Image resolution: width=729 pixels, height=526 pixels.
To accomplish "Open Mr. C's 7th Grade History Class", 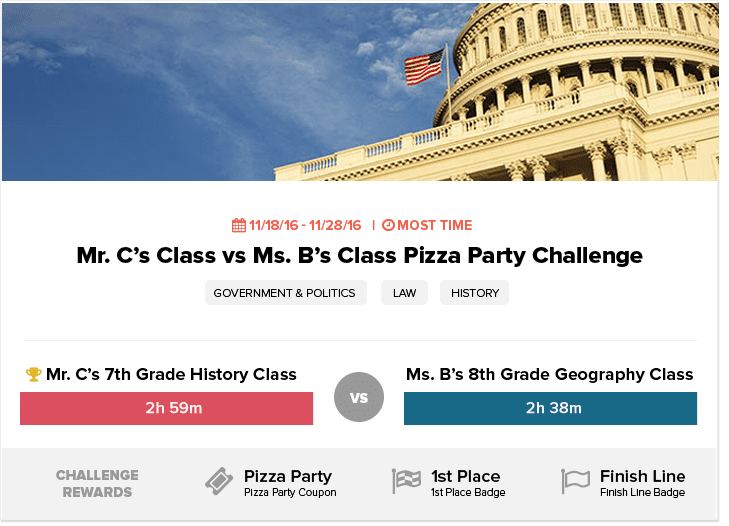I will (x=171, y=375).
